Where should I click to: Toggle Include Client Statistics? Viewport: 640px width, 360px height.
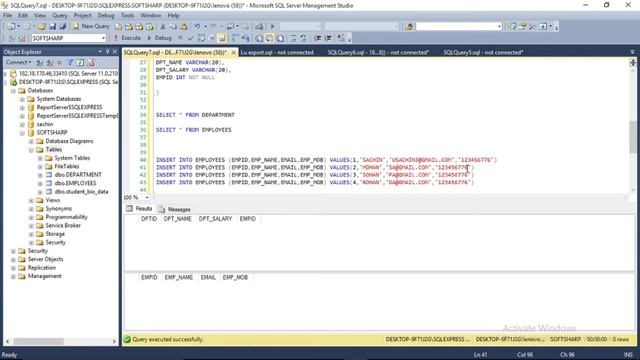[x=246, y=38]
